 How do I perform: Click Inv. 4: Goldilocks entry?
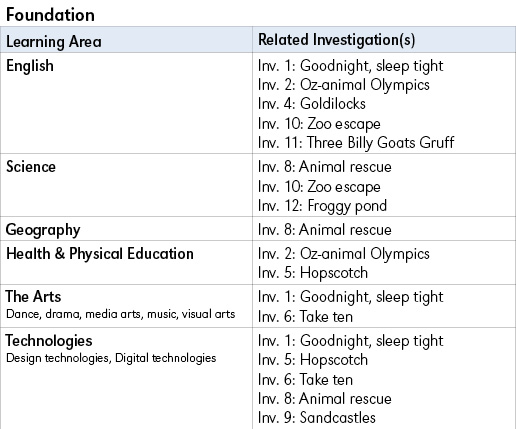coord(312,104)
